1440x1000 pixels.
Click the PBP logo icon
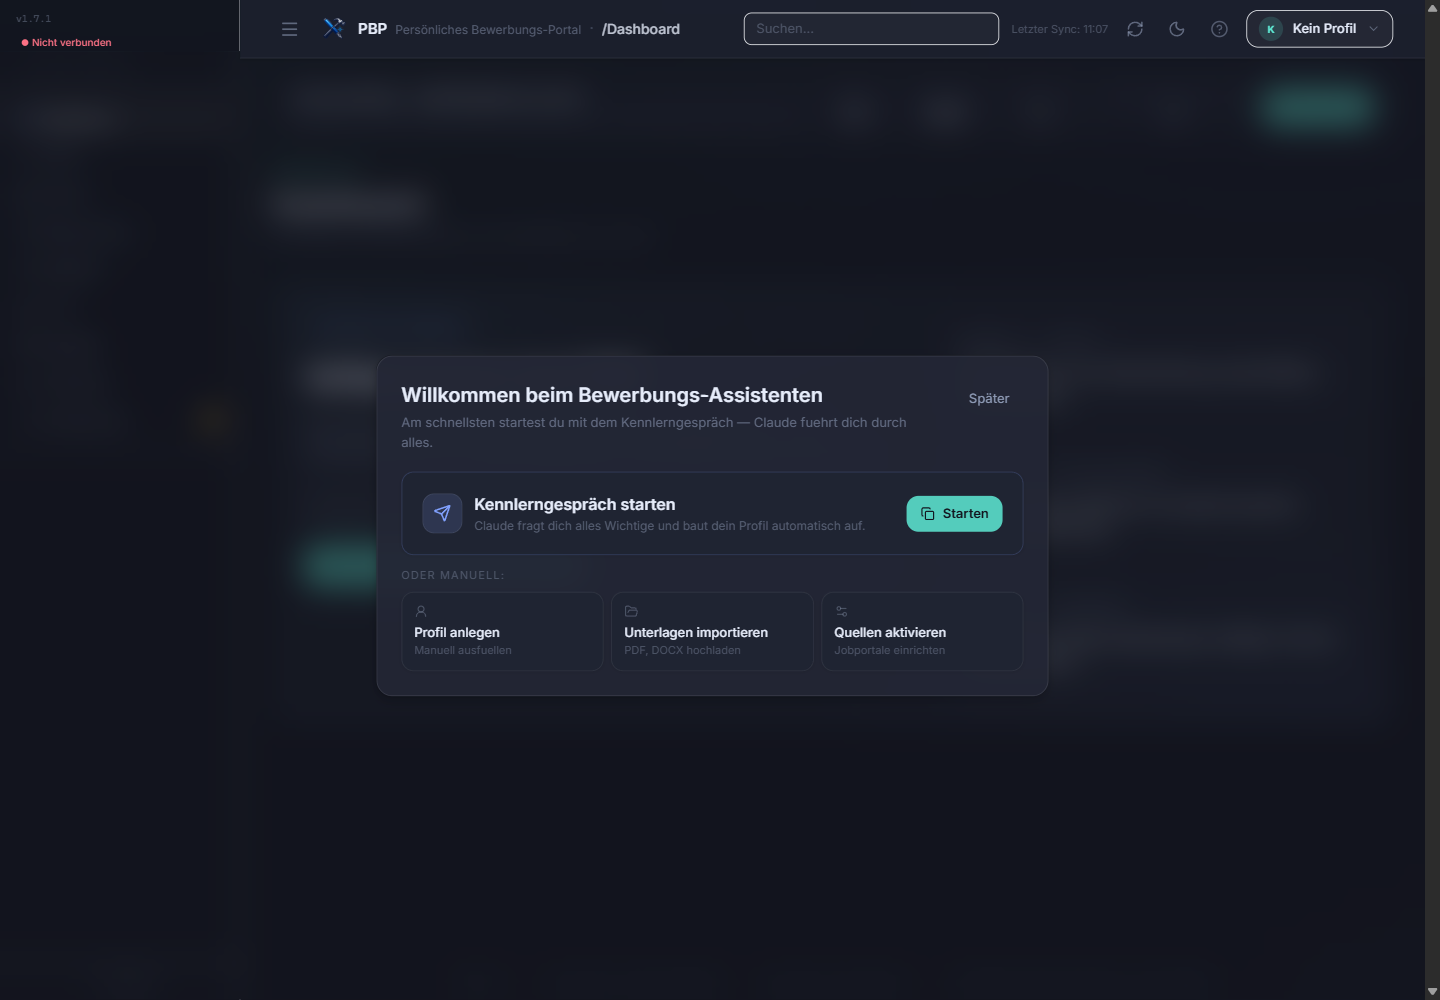pyautogui.click(x=334, y=28)
